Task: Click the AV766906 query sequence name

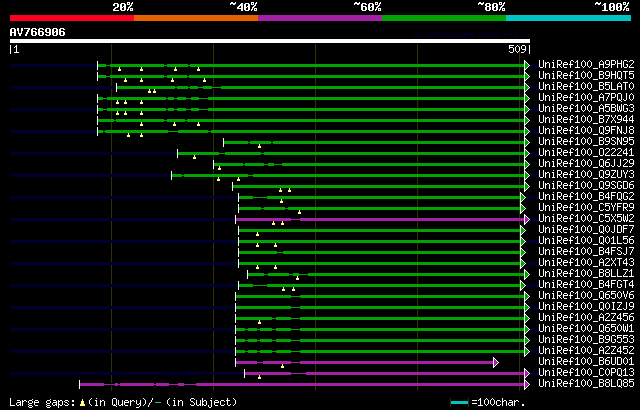Action: 38,32
